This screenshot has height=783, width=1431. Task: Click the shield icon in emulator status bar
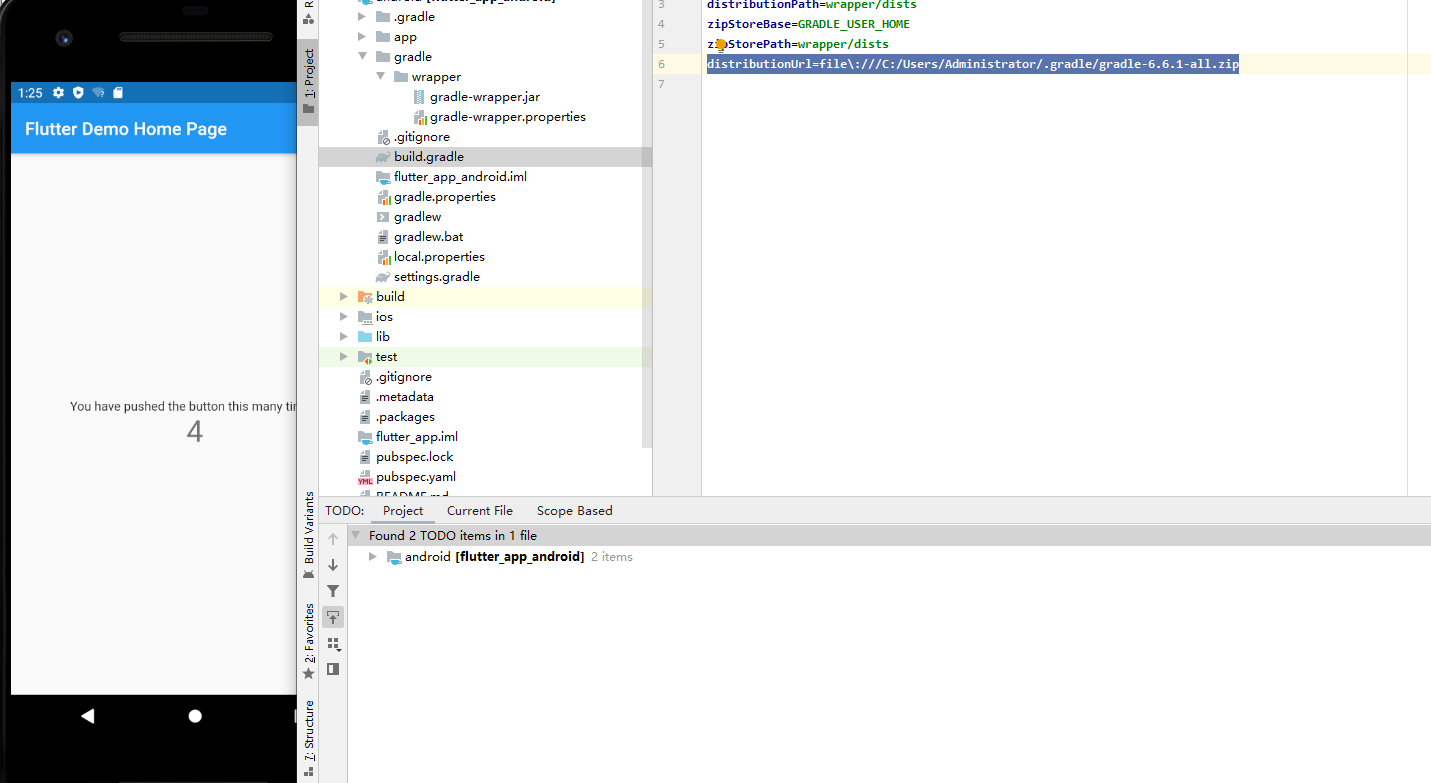[78, 93]
